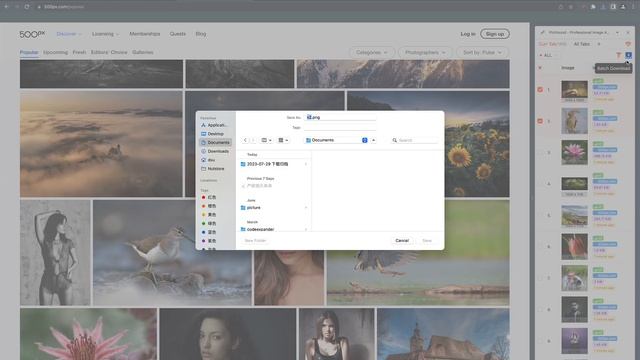Viewport: 640px width, 360px height.
Task: Click the red wifi-like icon in extension panel
Action: pos(628,44)
